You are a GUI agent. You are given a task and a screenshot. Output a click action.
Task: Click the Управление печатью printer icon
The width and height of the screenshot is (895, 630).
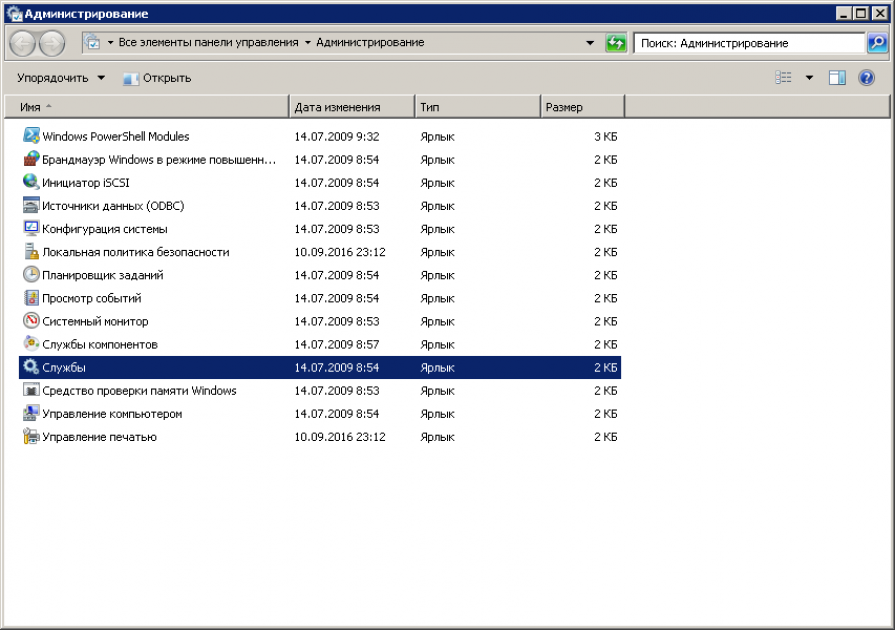[x=31, y=437]
